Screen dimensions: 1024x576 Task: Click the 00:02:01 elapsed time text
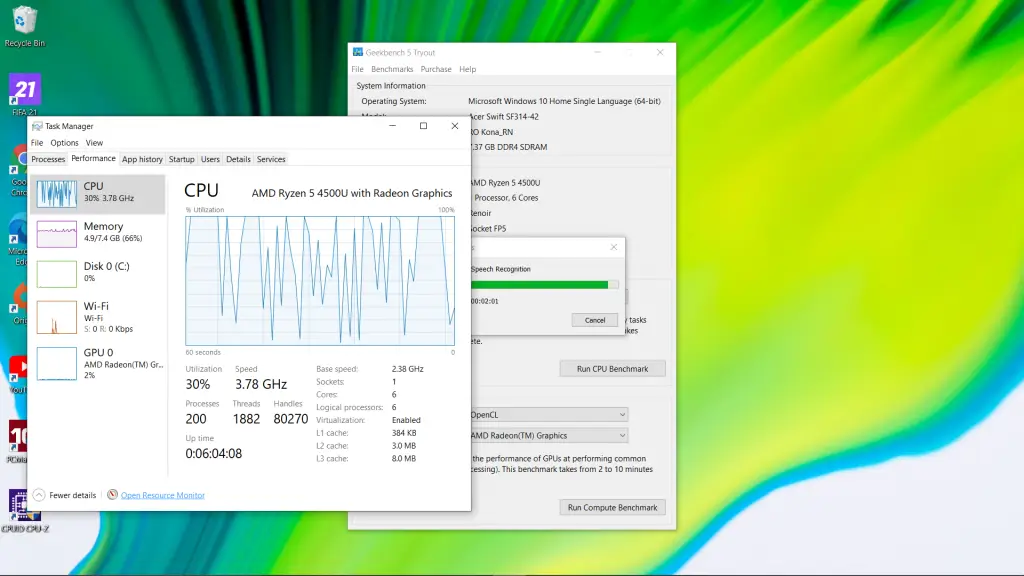(x=485, y=301)
